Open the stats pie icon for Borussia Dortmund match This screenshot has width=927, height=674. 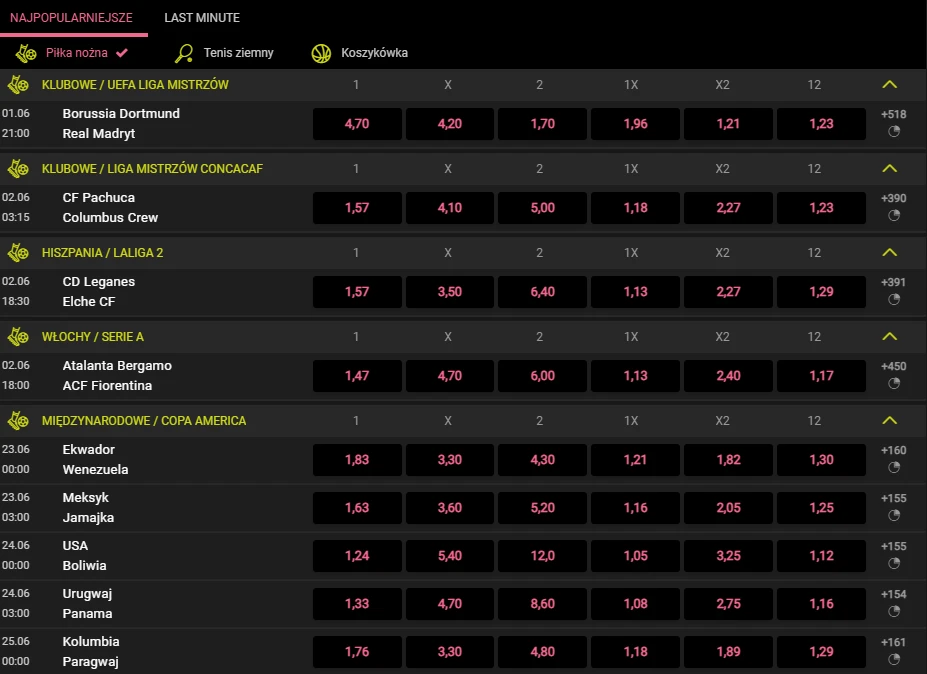pyautogui.click(x=894, y=131)
